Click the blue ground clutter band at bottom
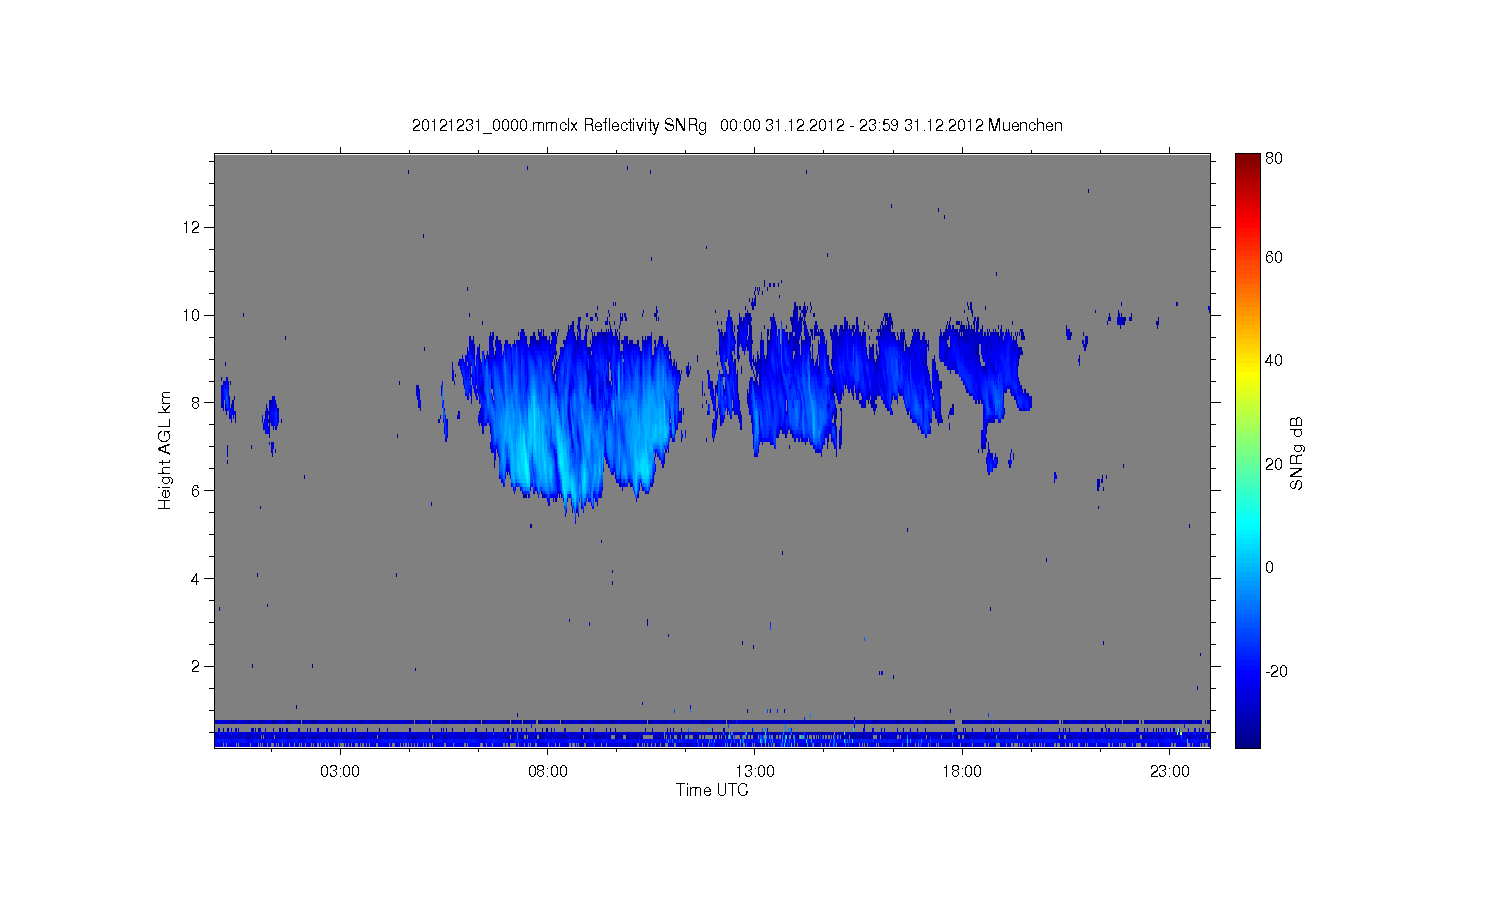Screen dimensions: 1500x900 (x=712, y=734)
